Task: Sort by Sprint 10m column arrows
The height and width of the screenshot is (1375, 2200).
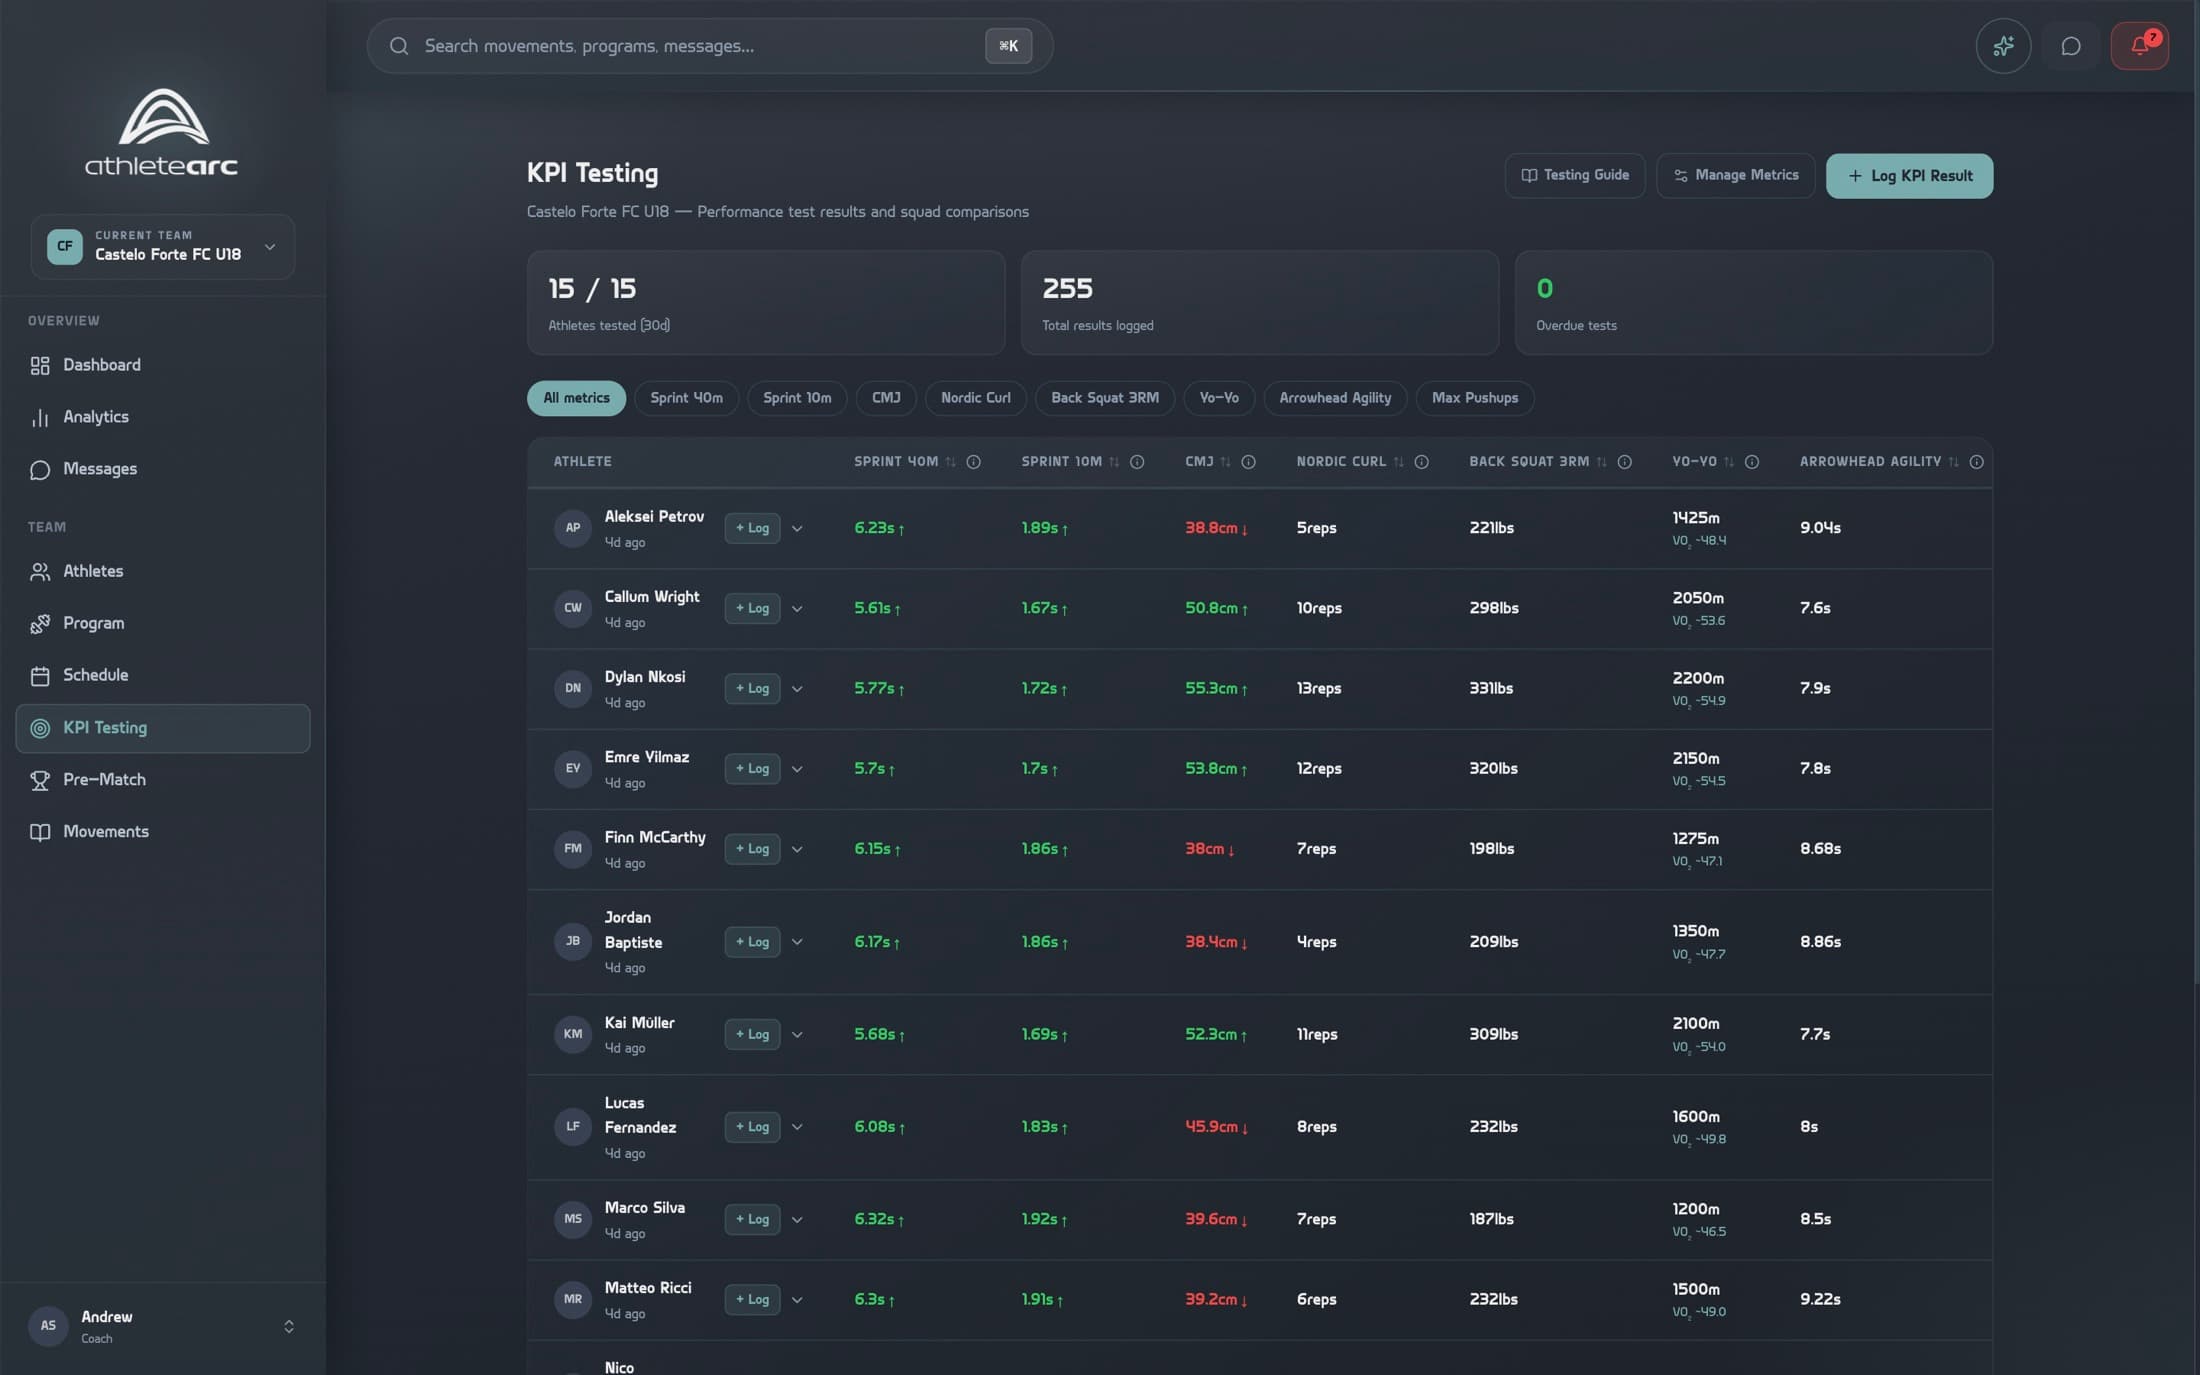Action: (x=1114, y=462)
